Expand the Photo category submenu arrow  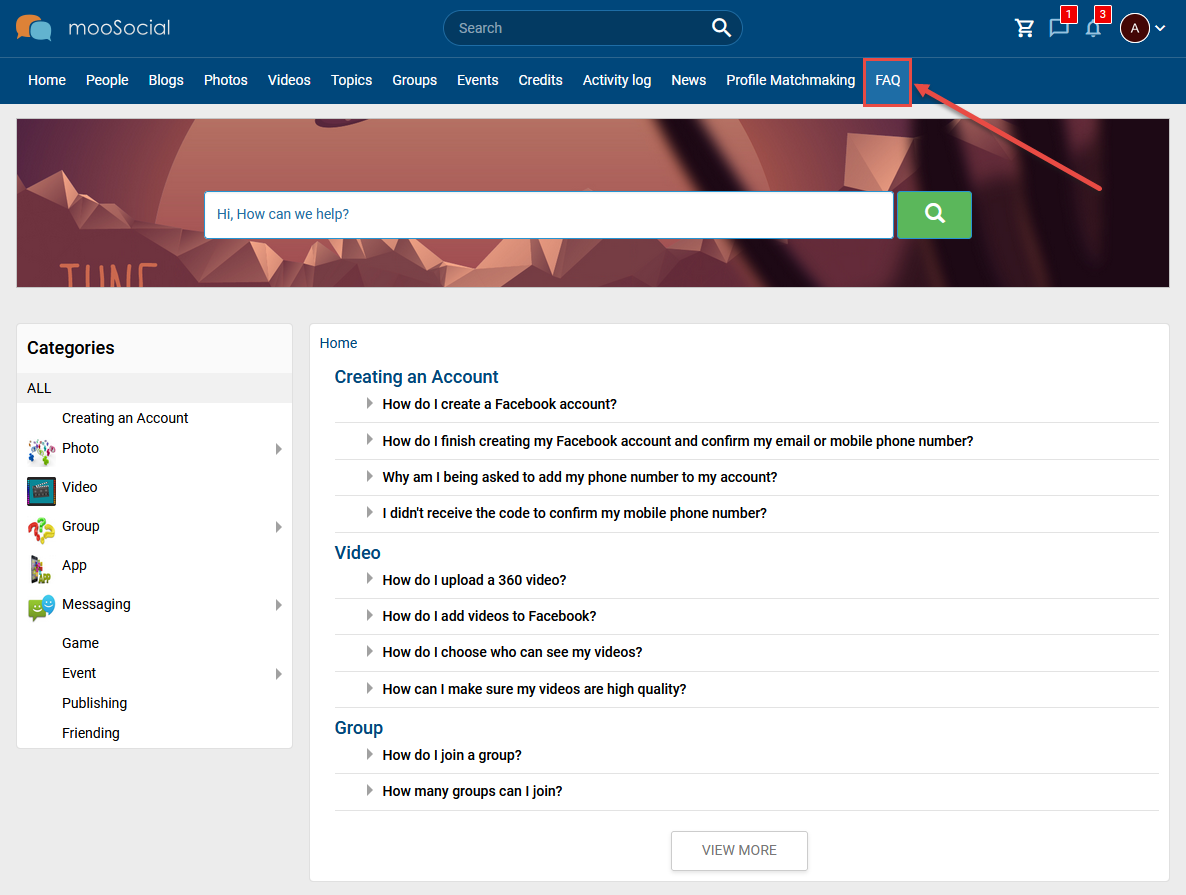pyautogui.click(x=278, y=449)
